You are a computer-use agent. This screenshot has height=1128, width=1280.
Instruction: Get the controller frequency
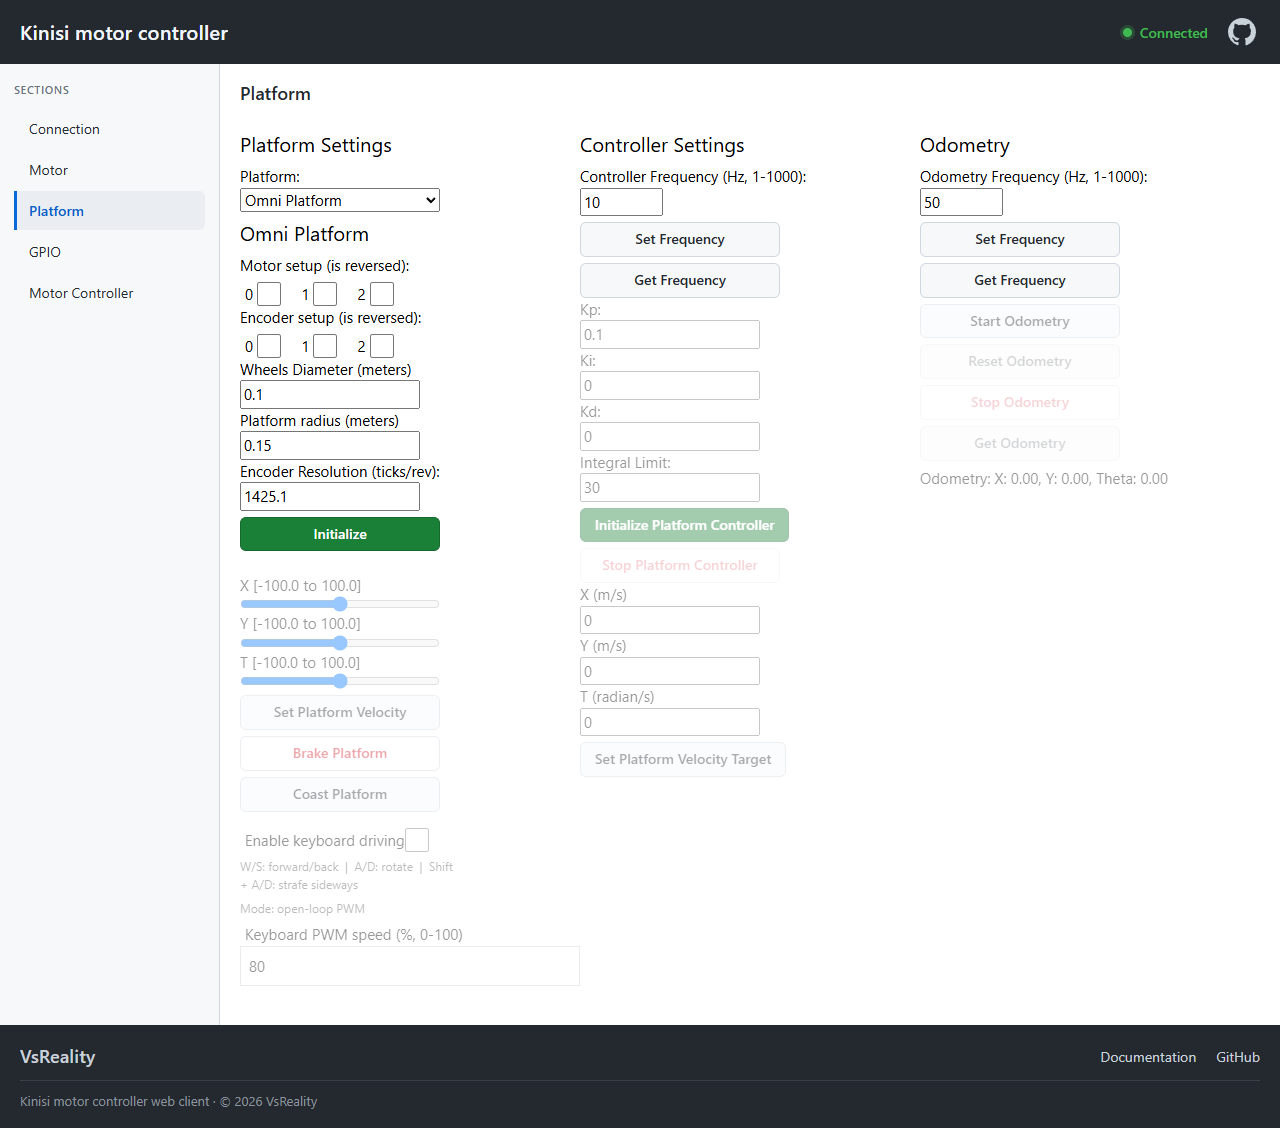[680, 280]
